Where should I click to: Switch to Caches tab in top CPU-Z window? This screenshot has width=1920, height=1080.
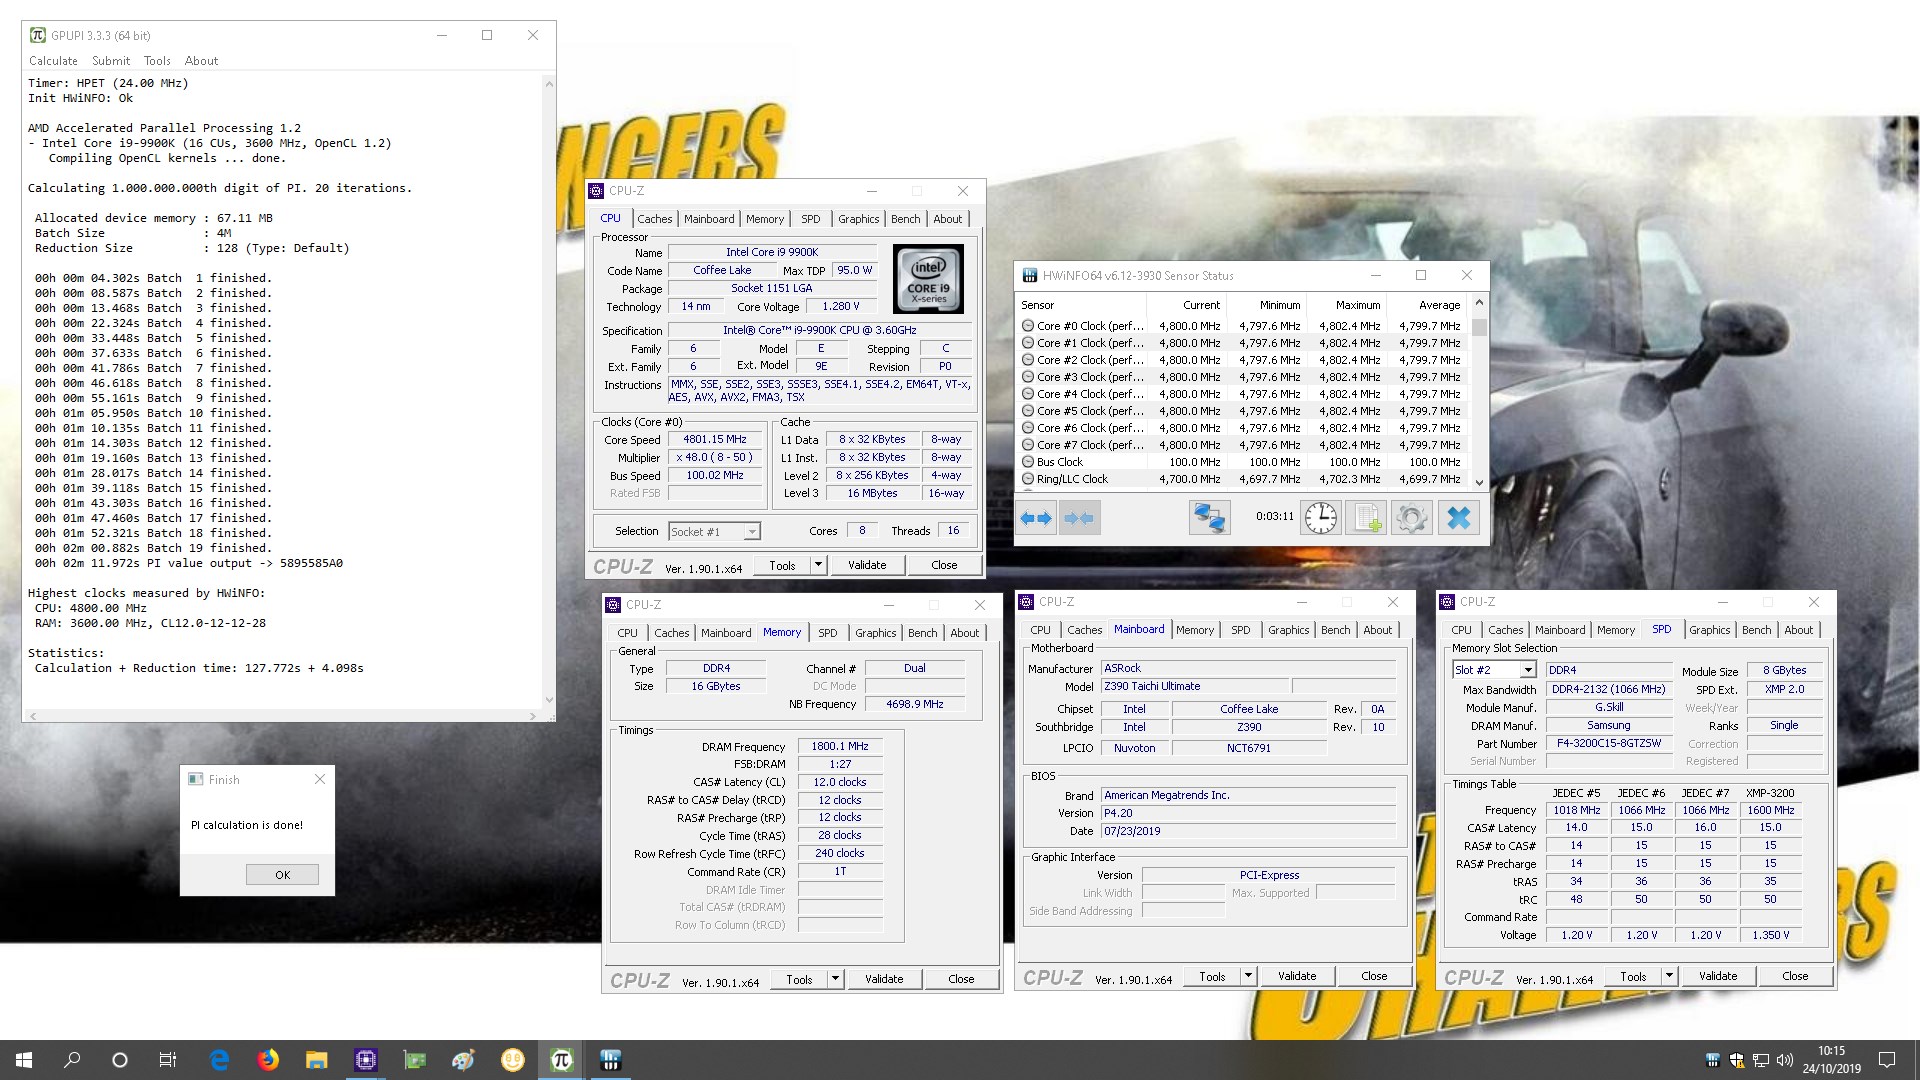[655, 219]
